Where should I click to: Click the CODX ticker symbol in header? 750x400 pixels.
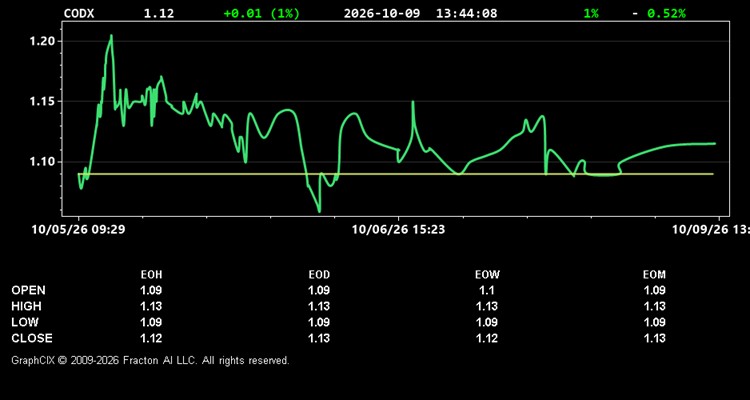pyautogui.click(x=79, y=13)
